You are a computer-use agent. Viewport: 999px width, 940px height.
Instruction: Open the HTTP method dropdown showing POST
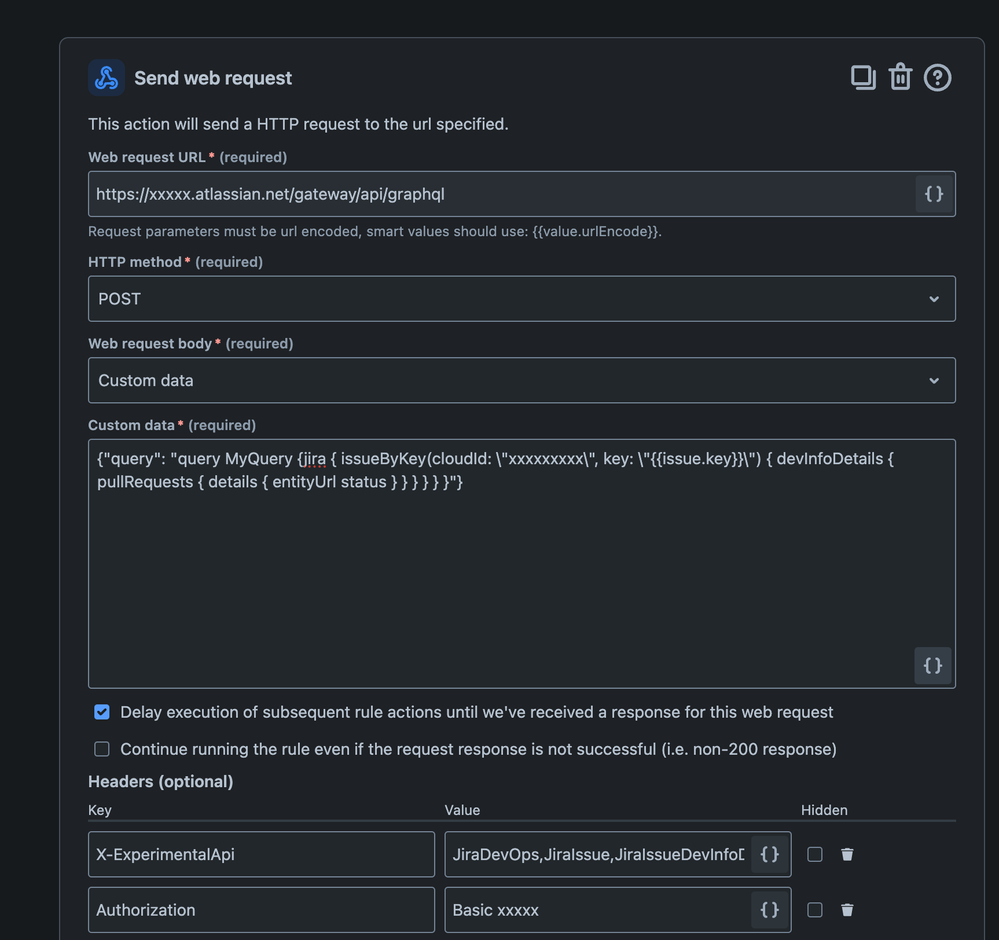(522, 298)
